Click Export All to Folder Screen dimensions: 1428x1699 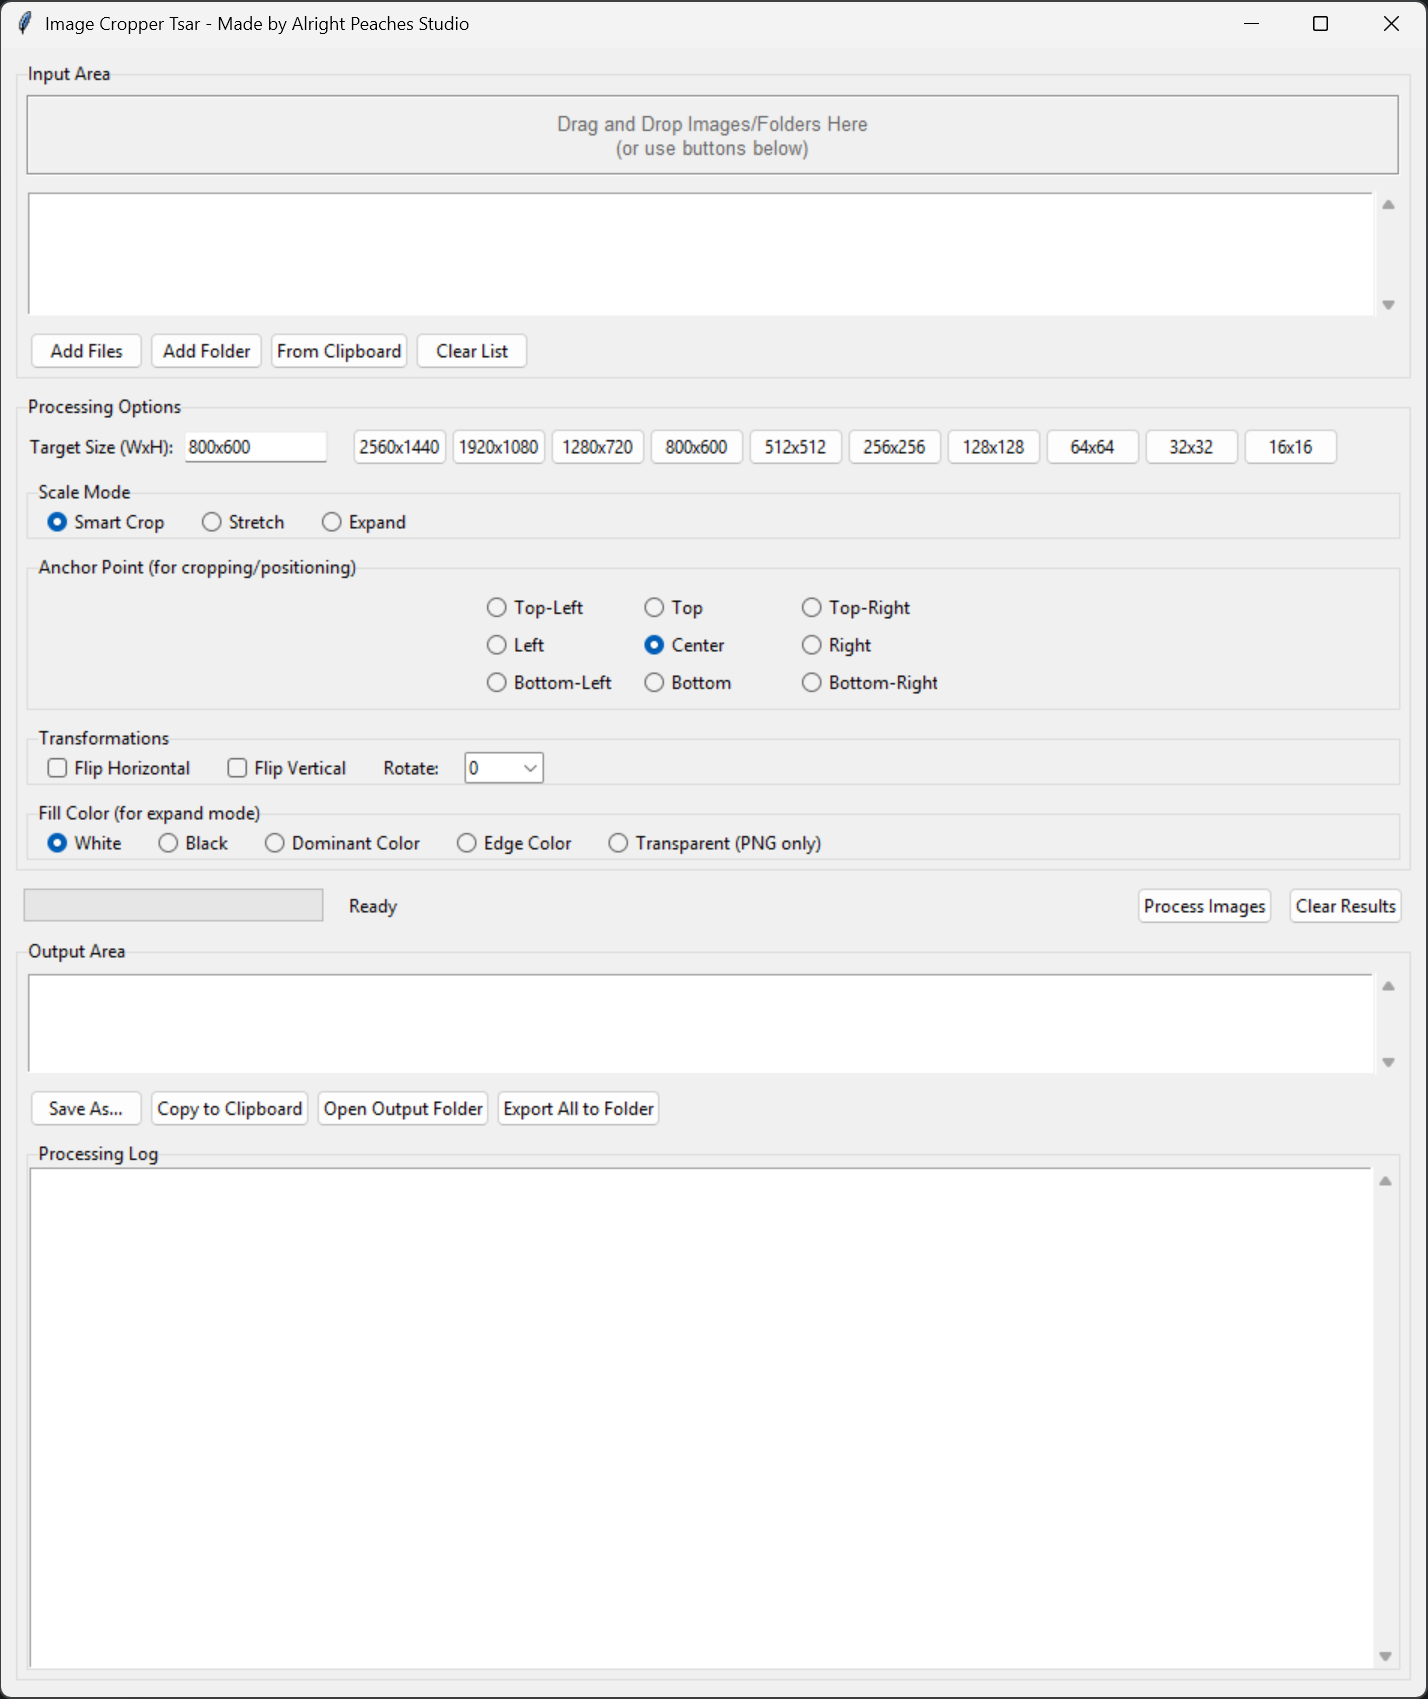[578, 1108]
